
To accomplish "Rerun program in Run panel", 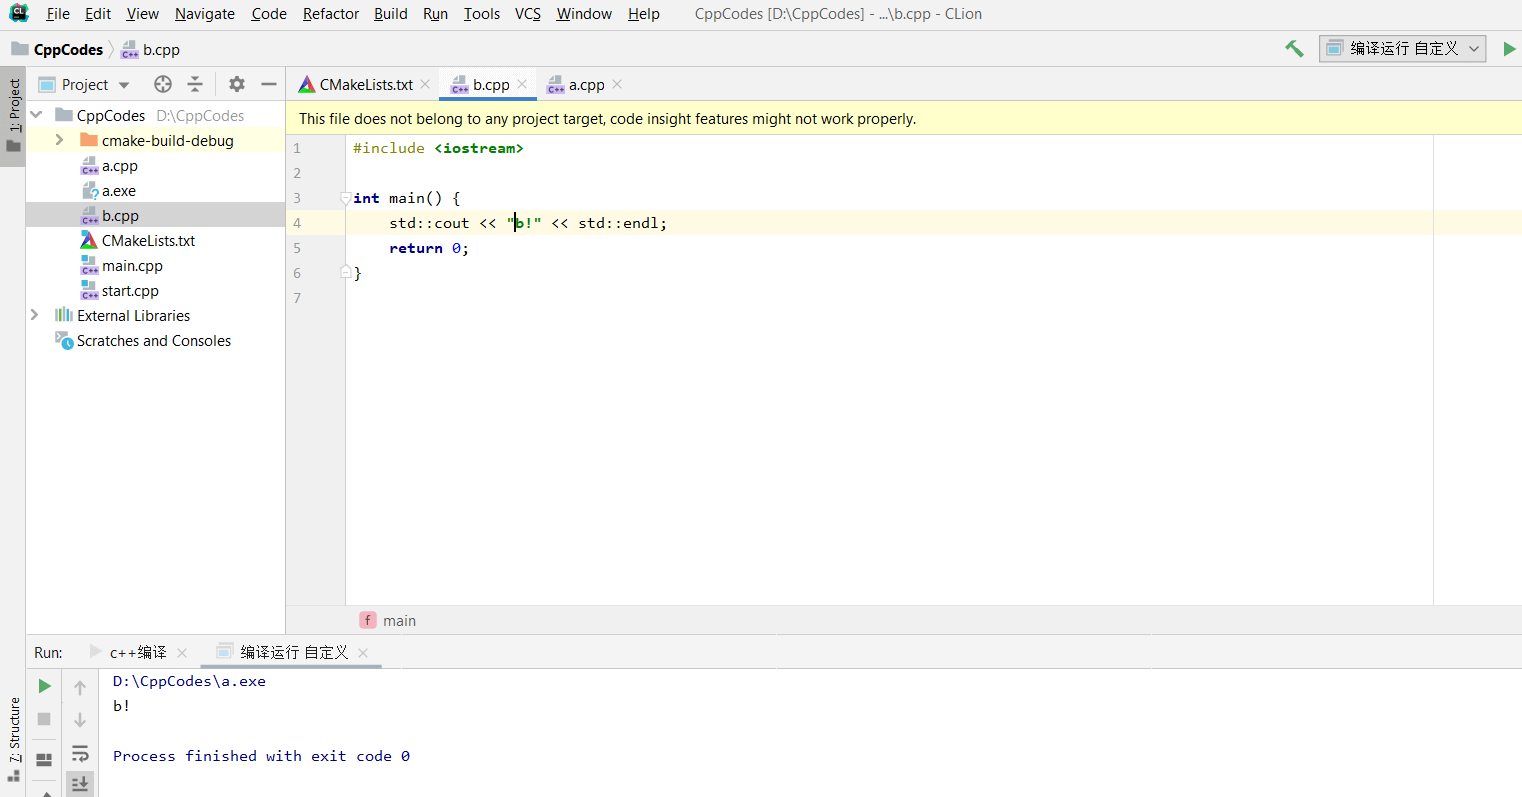I will click(x=44, y=686).
